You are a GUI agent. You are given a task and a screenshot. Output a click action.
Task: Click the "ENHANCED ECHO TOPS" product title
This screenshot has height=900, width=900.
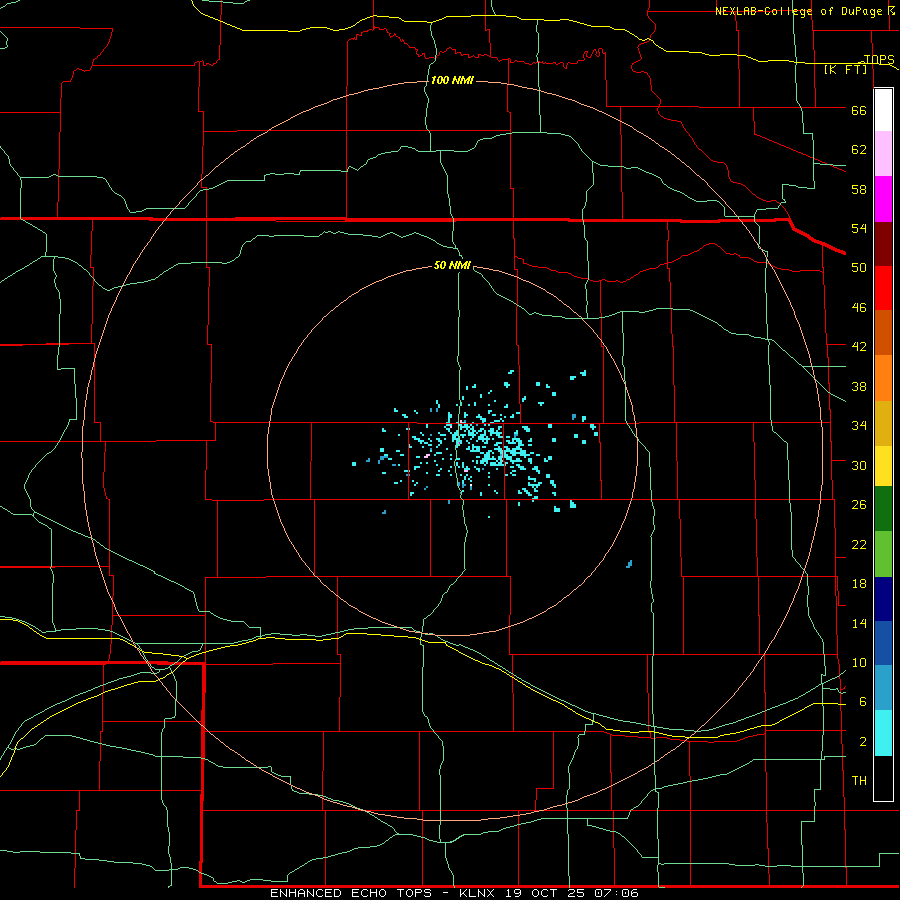tap(351, 893)
